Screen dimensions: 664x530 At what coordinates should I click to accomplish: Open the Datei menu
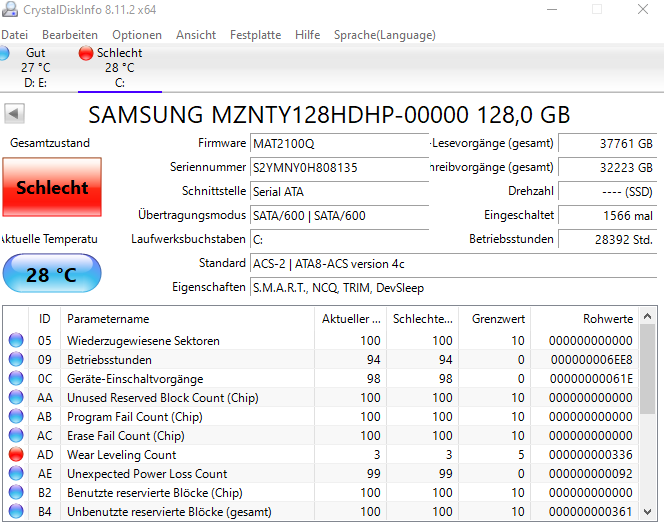pos(14,35)
